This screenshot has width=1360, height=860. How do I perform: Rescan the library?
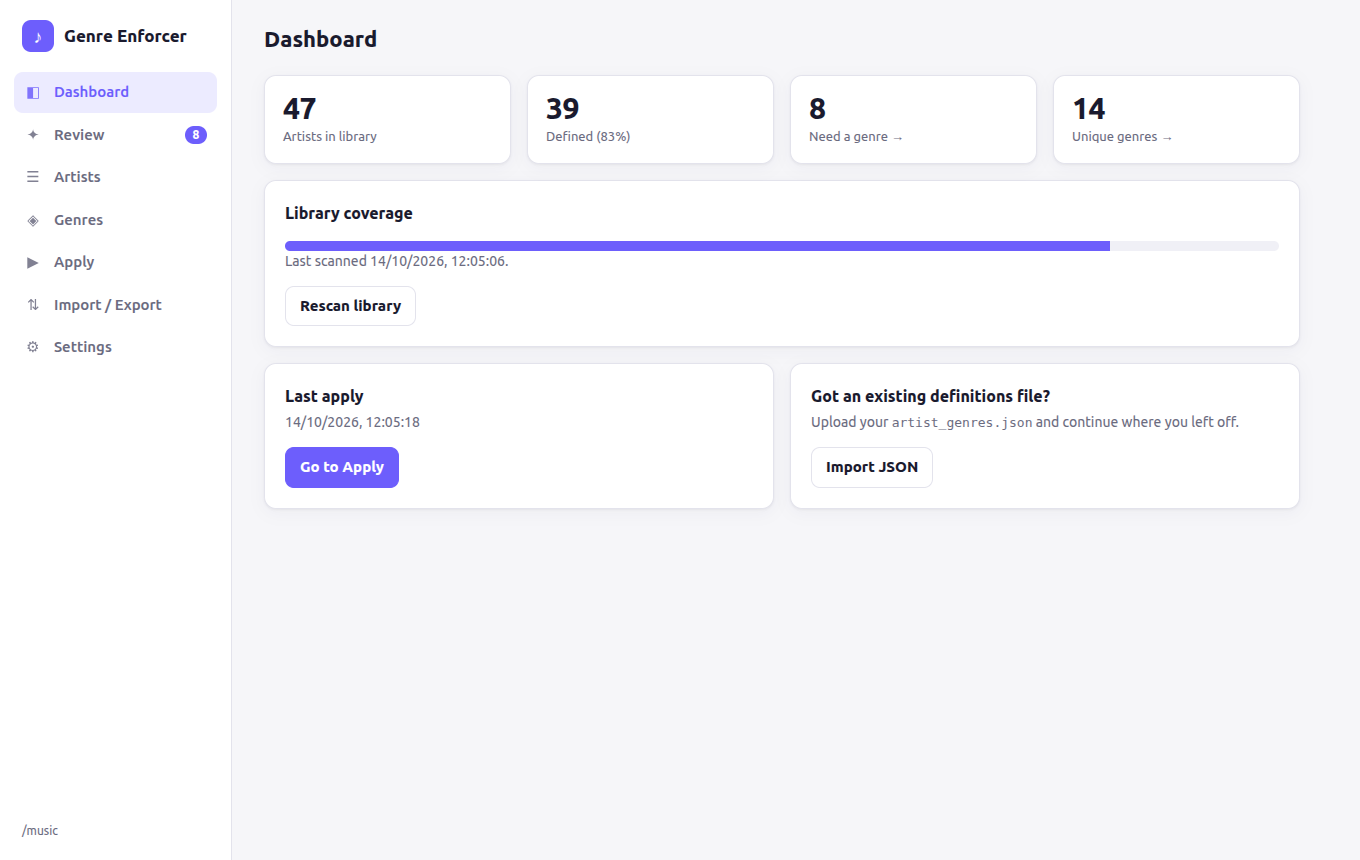[350, 306]
